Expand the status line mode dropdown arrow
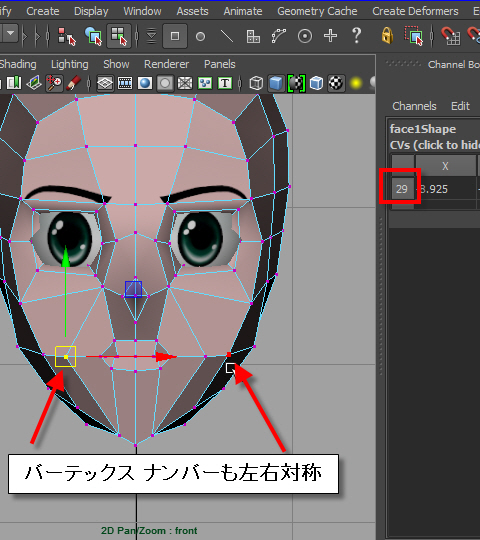The width and height of the screenshot is (480, 540). pyautogui.click(x=10, y=34)
